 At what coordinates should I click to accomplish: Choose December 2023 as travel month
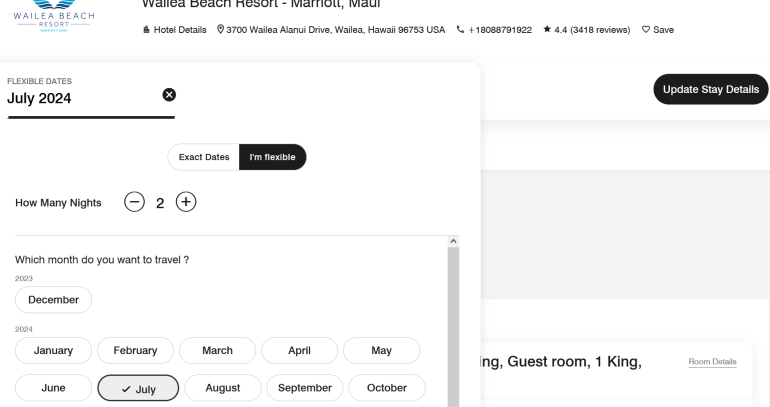click(54, 299)
